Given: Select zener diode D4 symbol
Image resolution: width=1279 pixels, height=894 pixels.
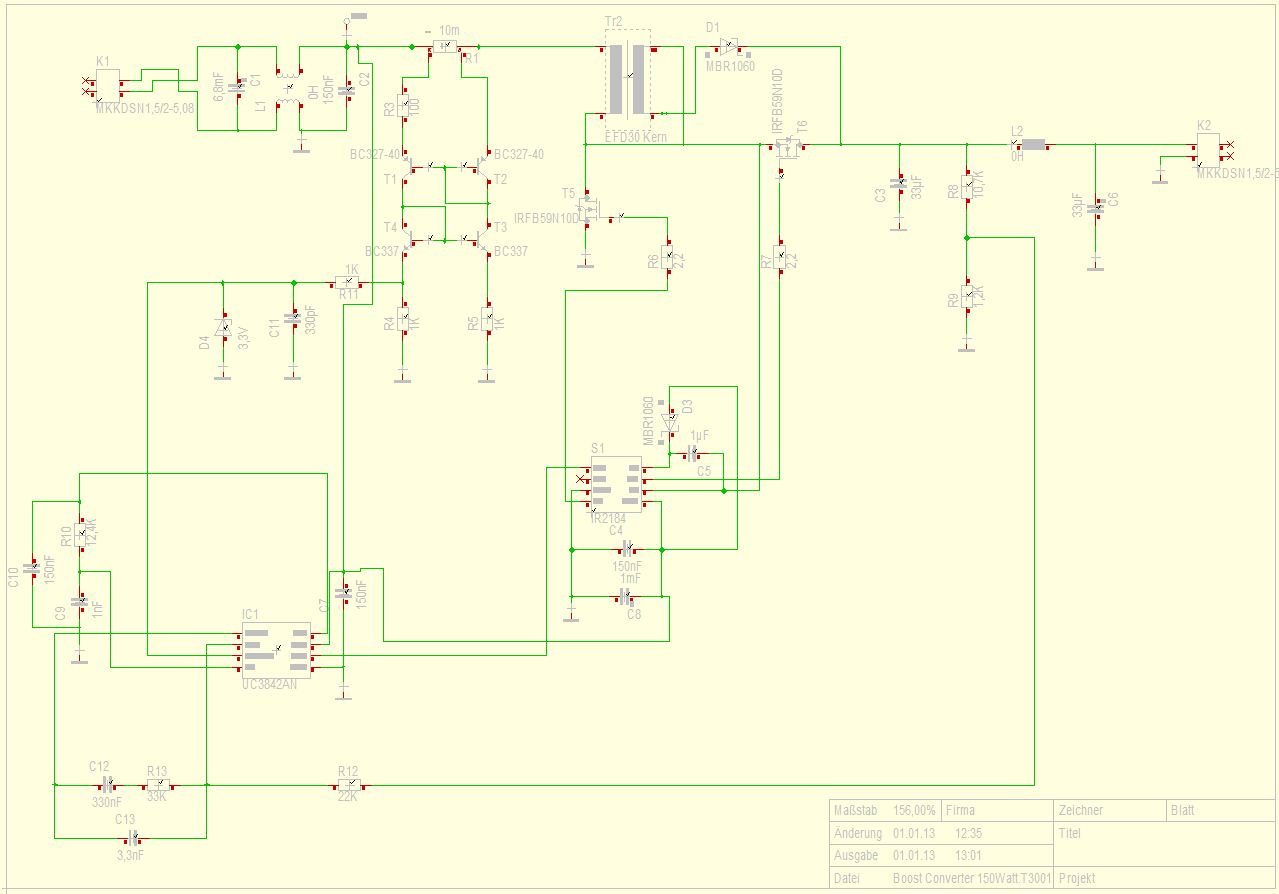Looking at the screenshot, I should pyautogui.click(x=222, y=327).
